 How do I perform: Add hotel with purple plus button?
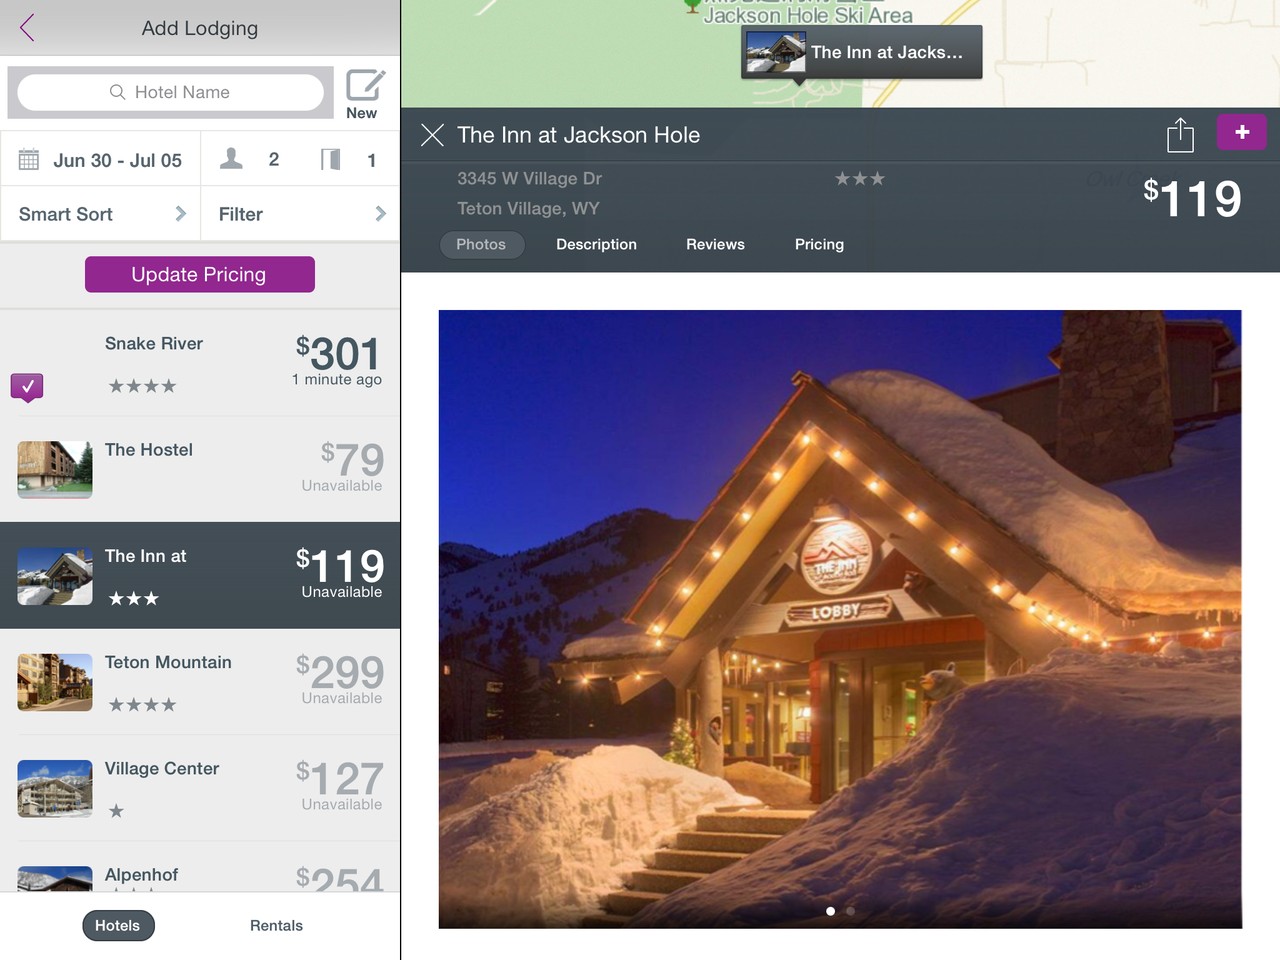(x=1242, y=132)
